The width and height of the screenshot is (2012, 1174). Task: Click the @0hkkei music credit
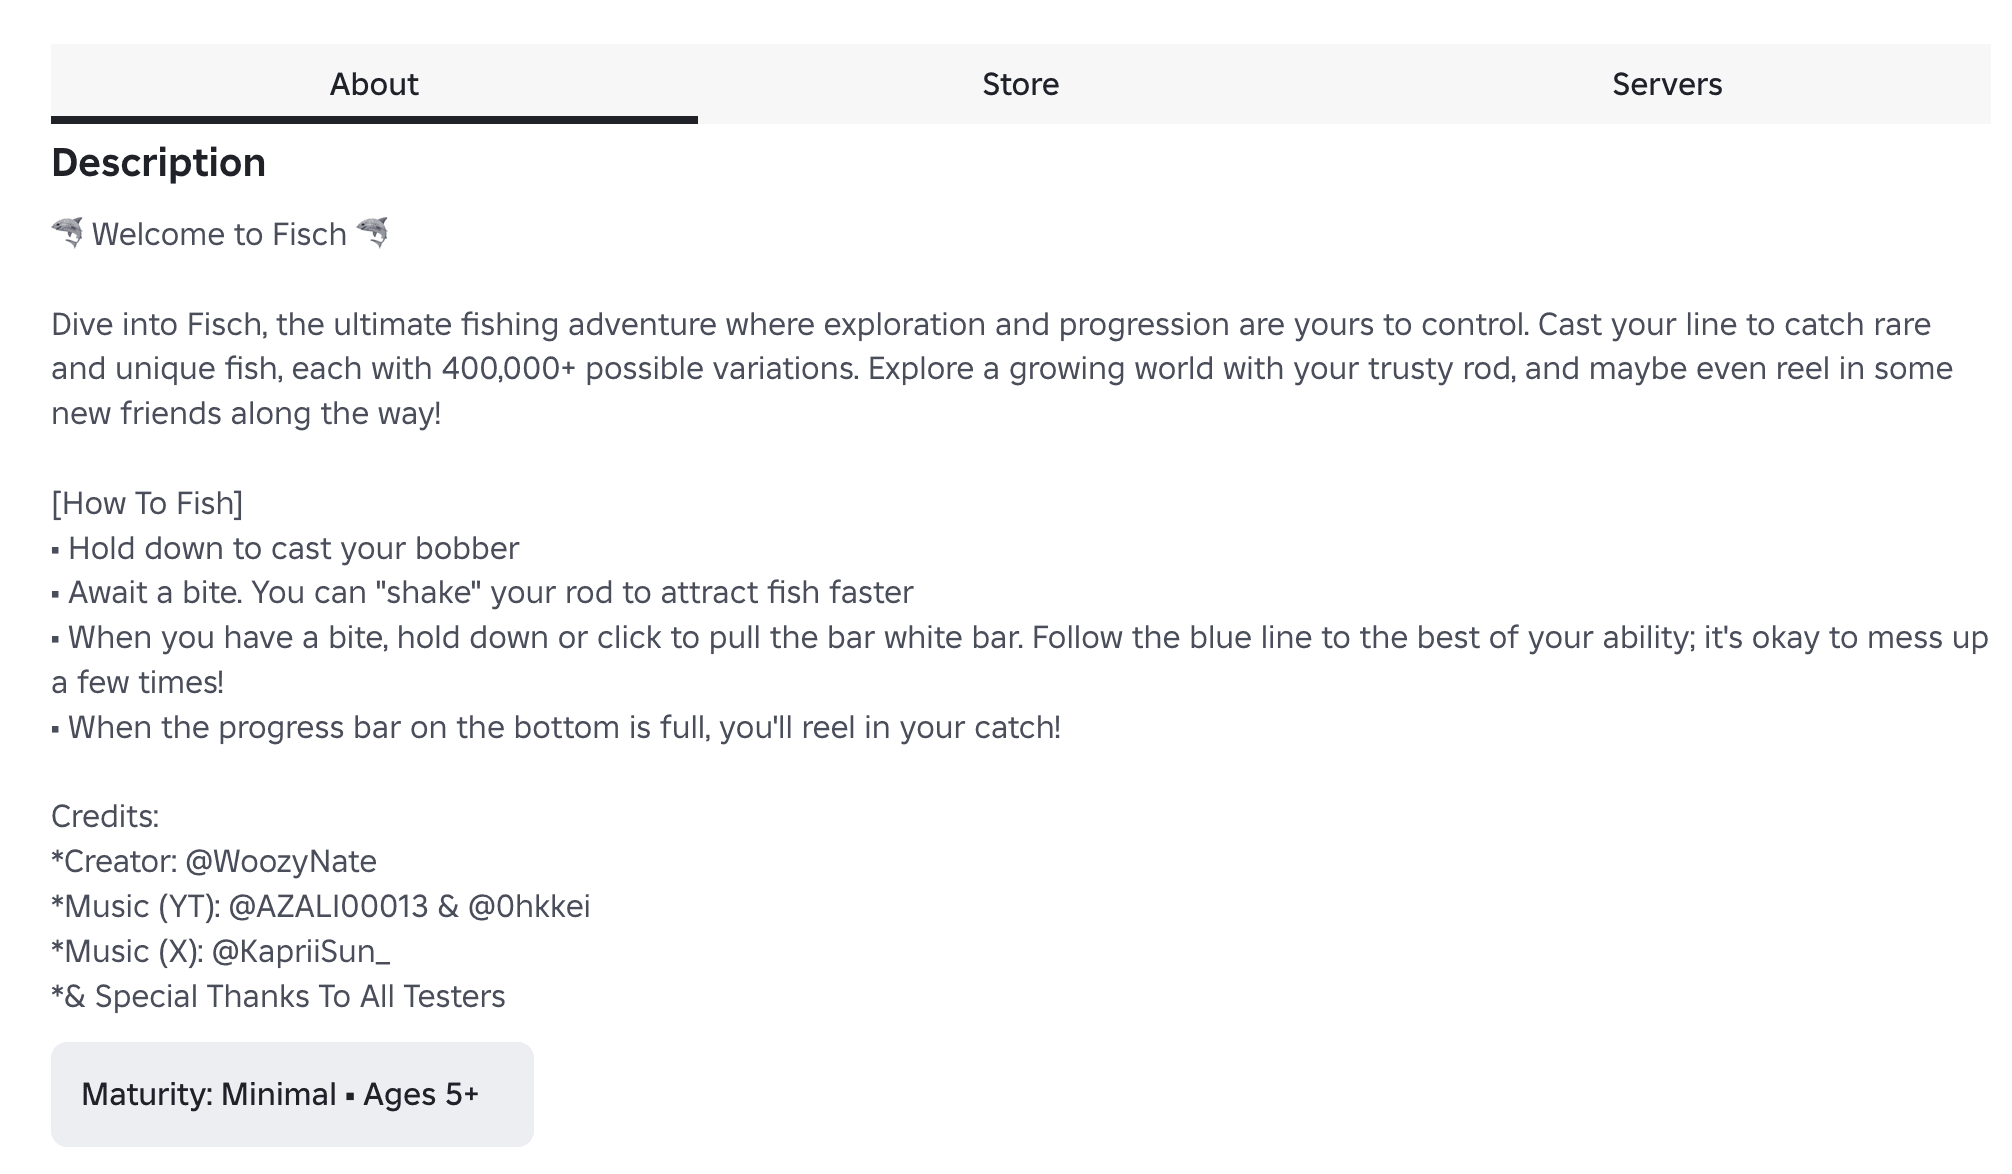(529, 906)
